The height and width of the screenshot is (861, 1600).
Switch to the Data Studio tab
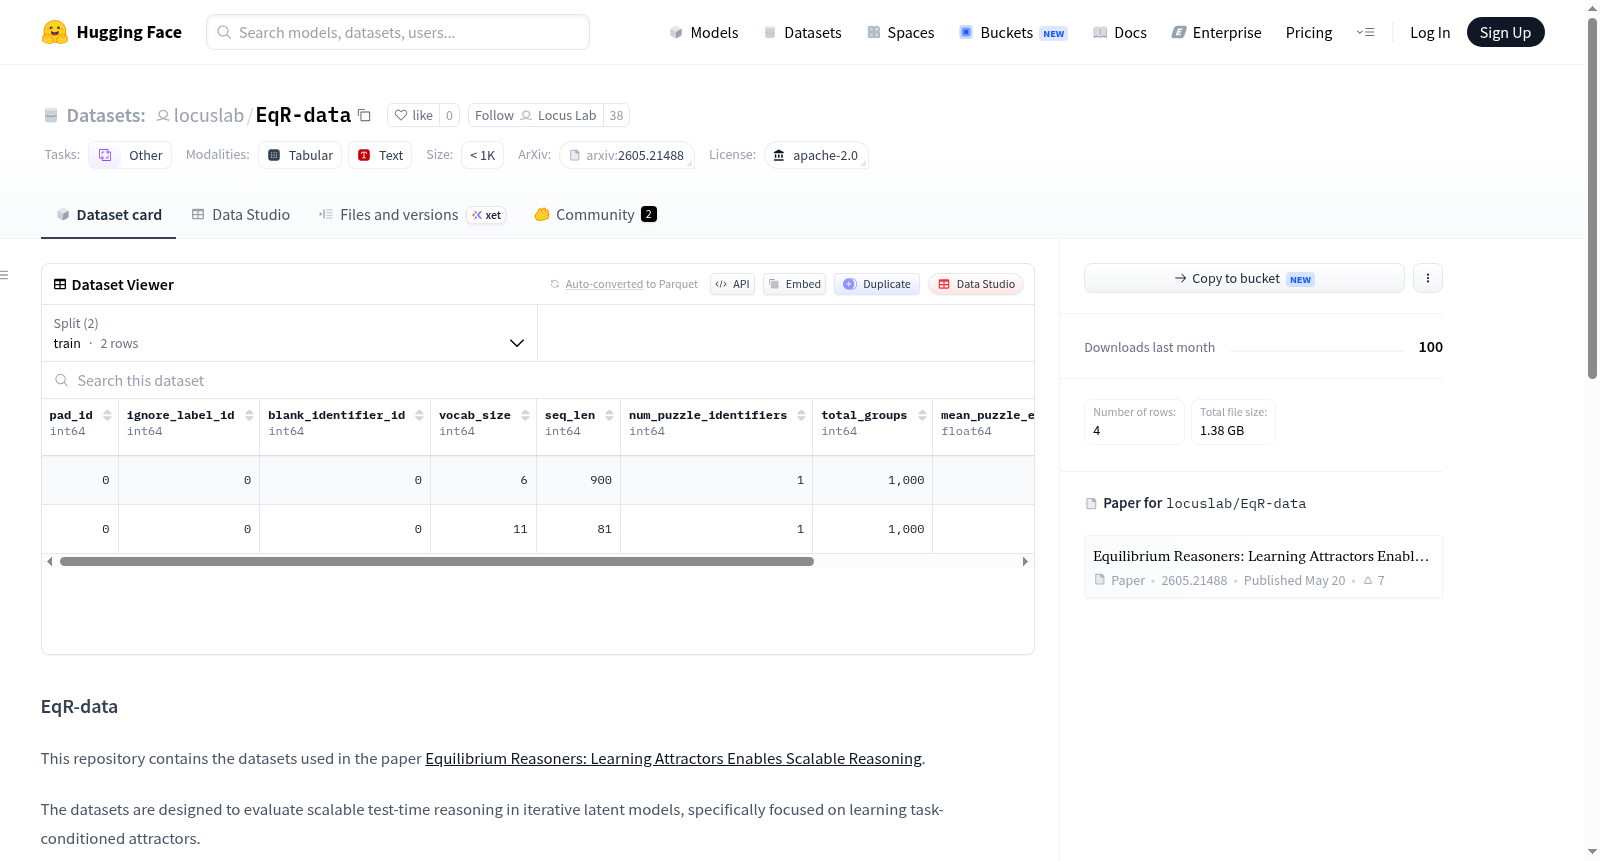pos(241,215)
